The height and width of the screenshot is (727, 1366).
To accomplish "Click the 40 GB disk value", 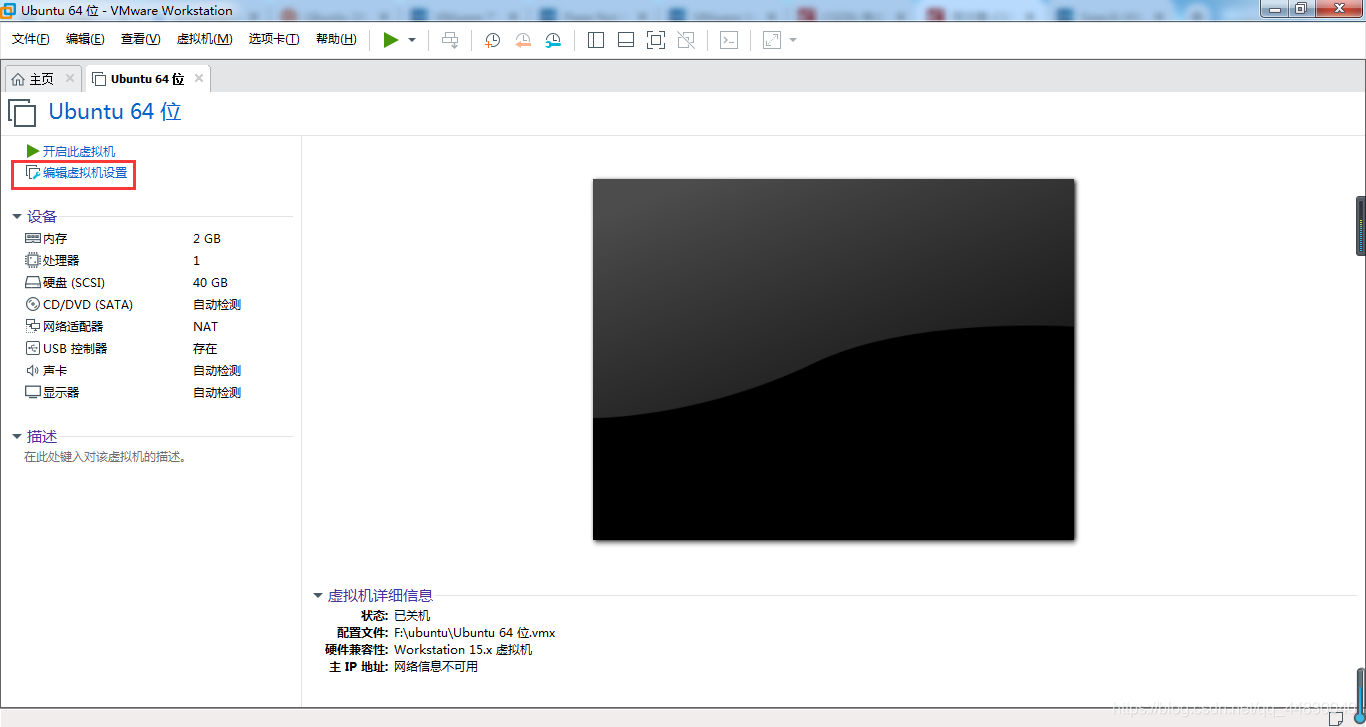I will 210,283.
